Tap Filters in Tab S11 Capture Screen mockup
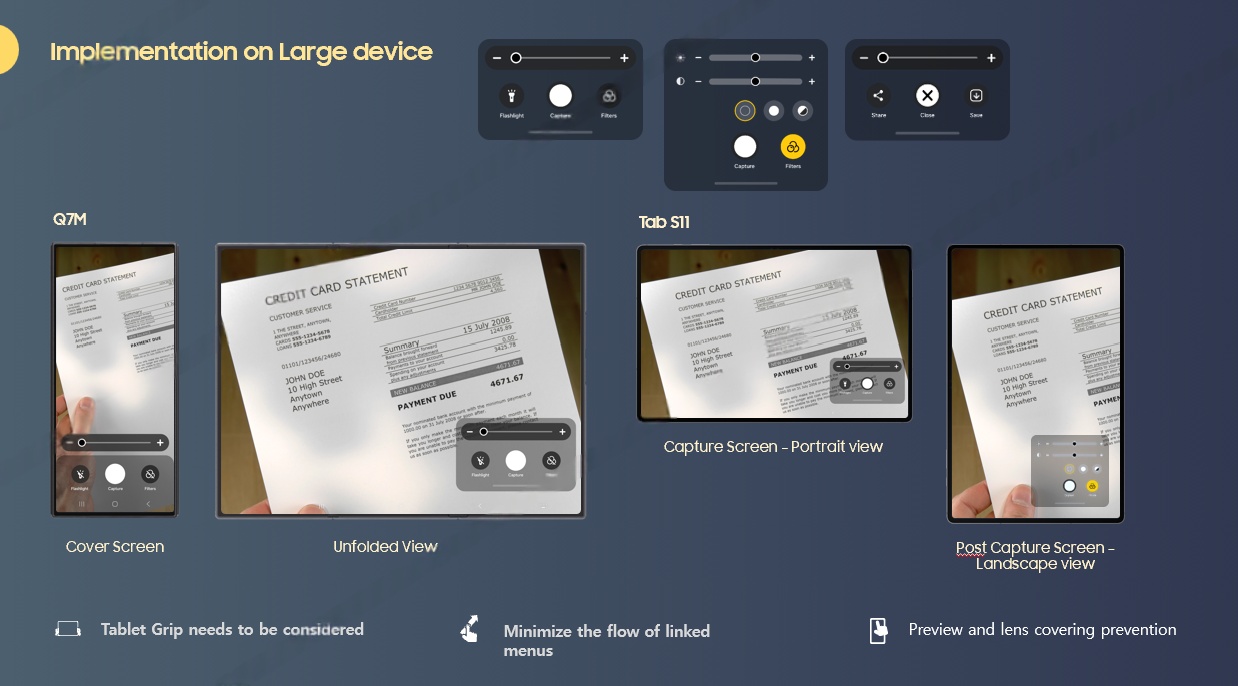1238x686 pixels. (889, 383)
